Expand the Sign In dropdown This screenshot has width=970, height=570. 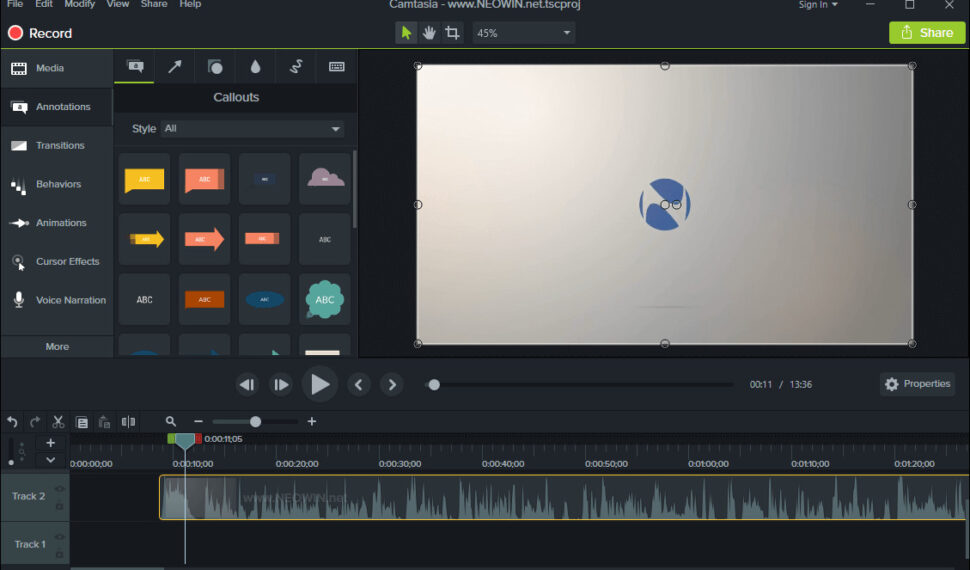(818, 5)
